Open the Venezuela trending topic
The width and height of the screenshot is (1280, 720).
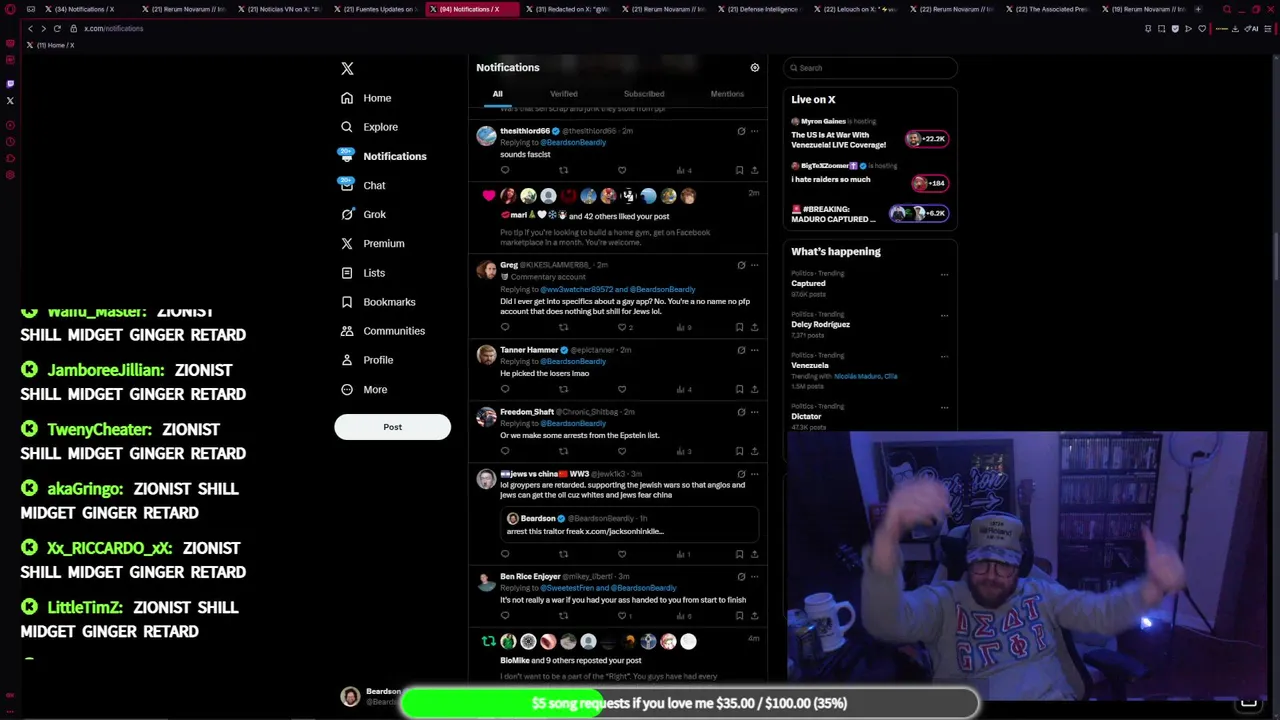pos(810,365)
